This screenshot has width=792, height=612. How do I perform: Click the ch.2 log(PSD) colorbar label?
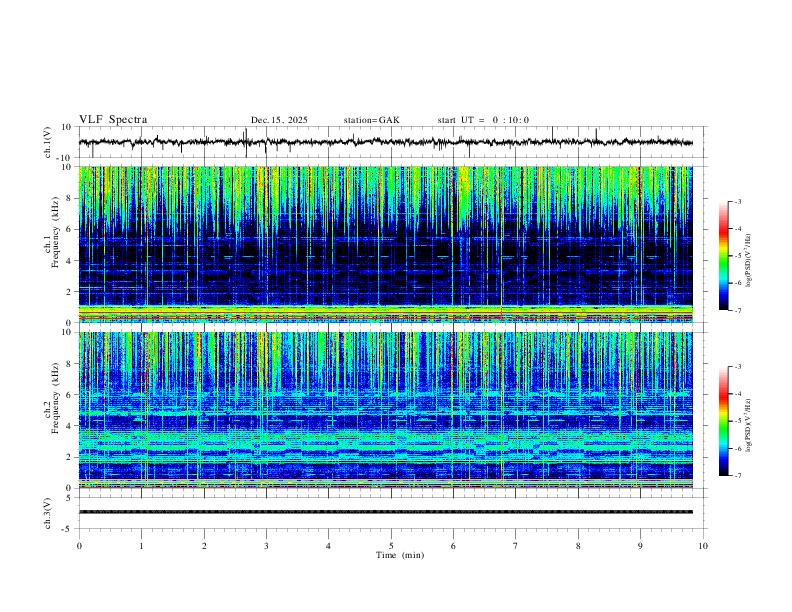click(749, 425)
